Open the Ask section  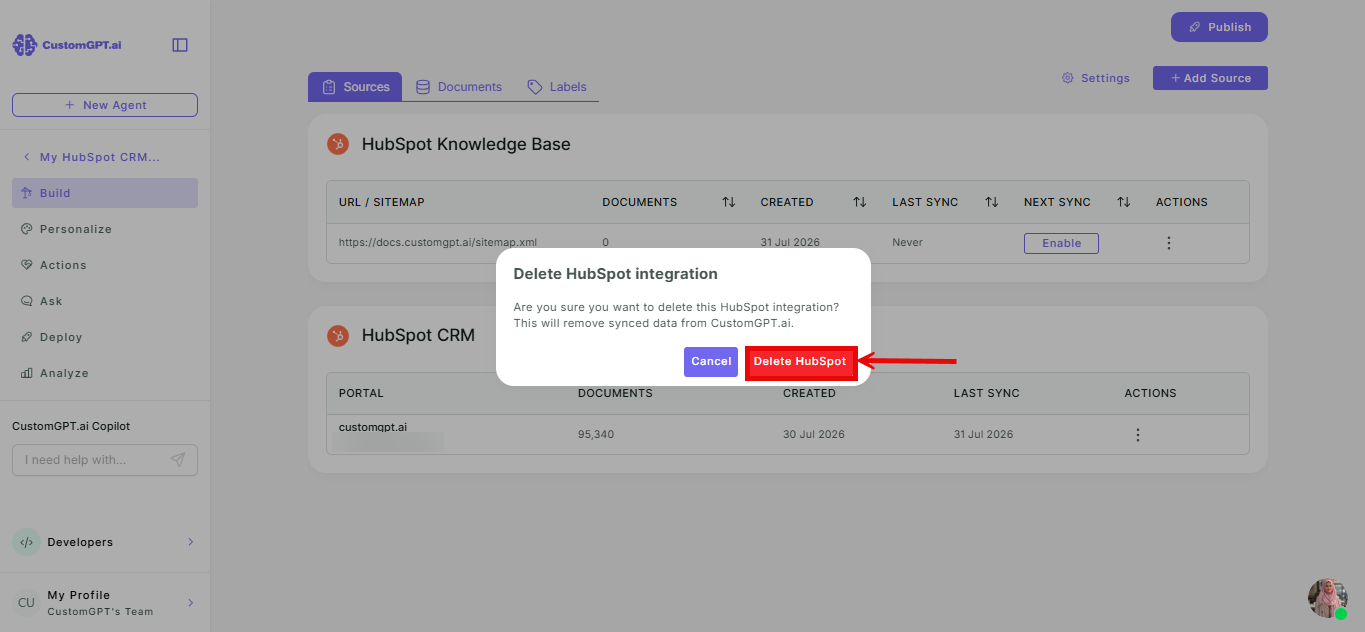[x=105, y=301]
